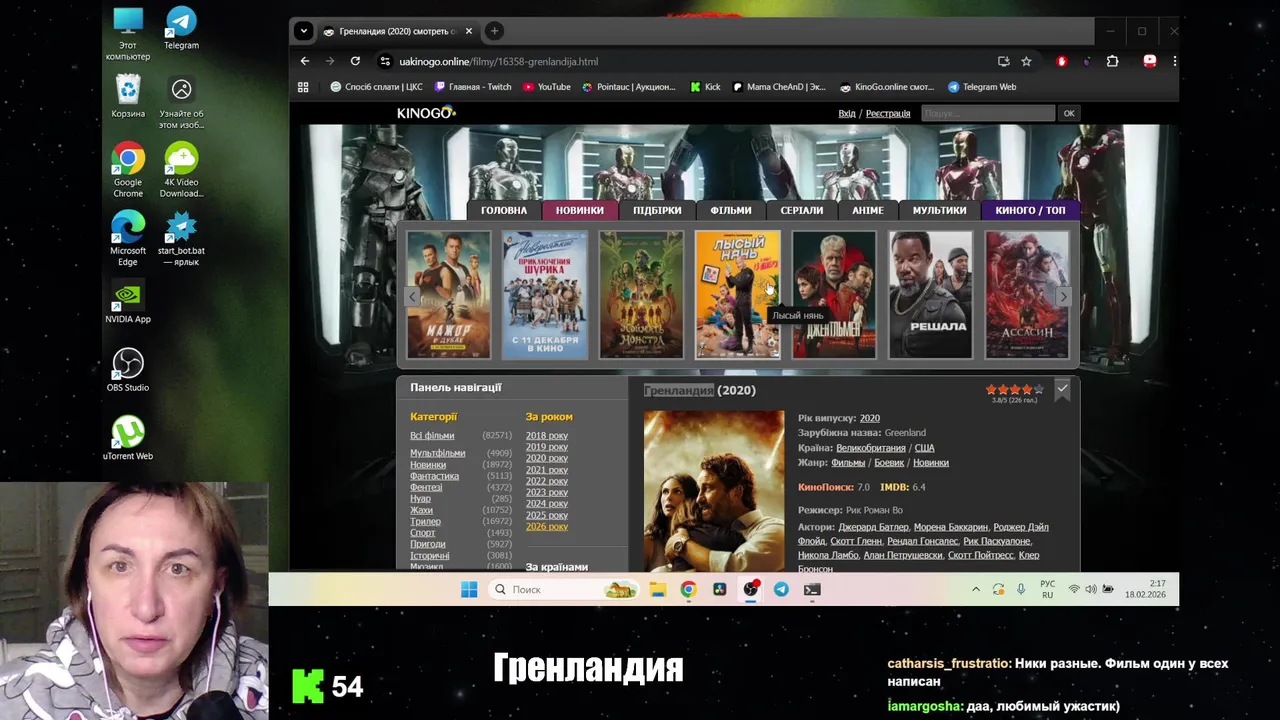Viewport: 1280px width, 720px height.
Task: Open OBS Studio taskbar icon
Action: (x=750, y=589)
